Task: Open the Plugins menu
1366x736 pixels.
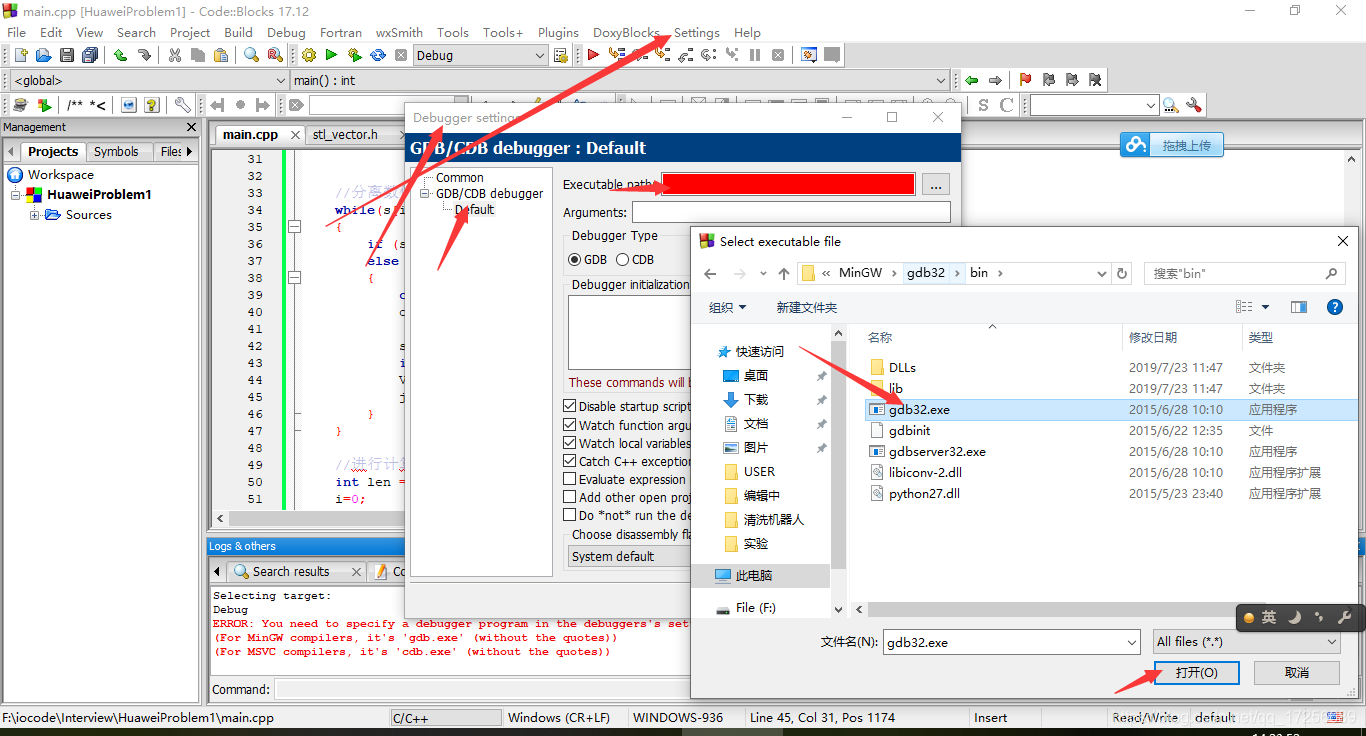Action: [x=558, y=32]
